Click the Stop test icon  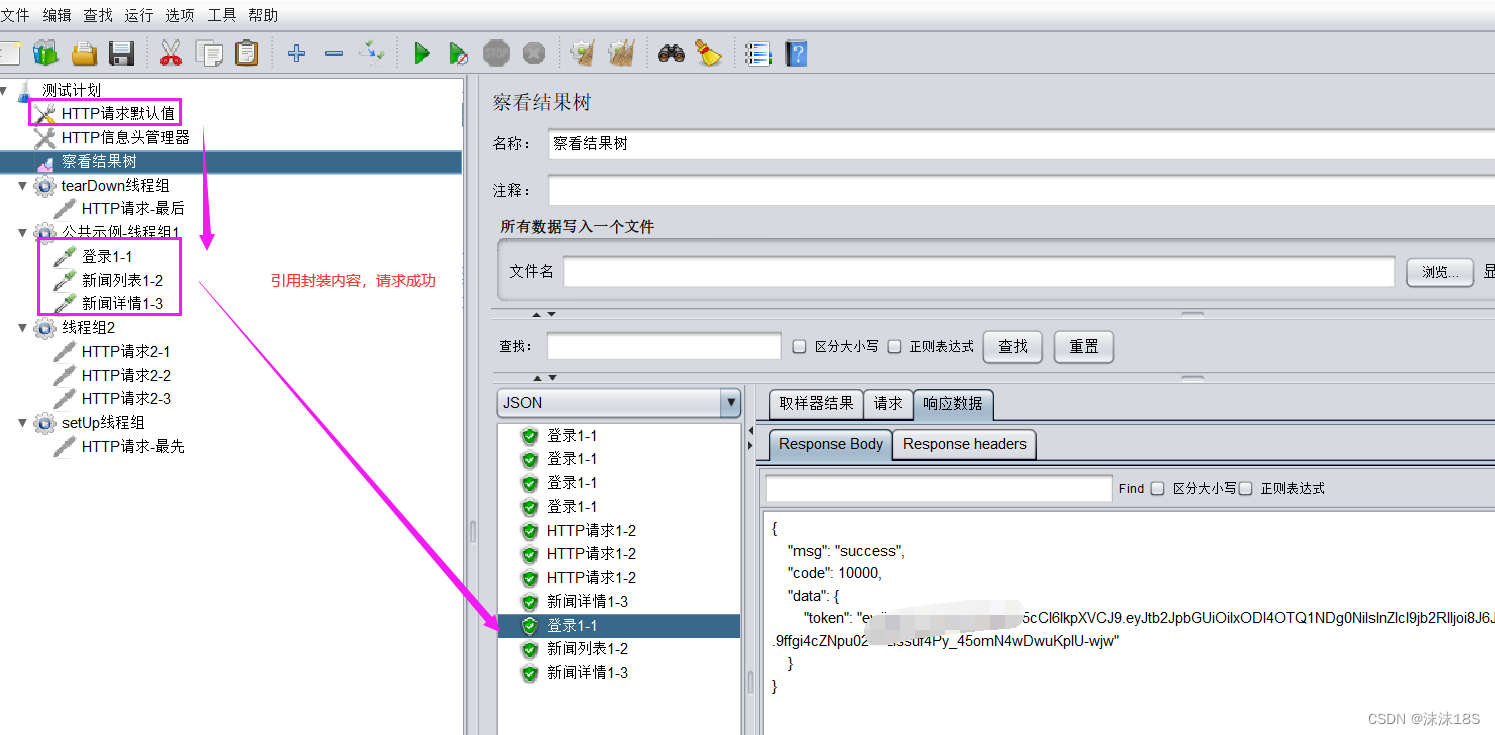coord(496,53)
